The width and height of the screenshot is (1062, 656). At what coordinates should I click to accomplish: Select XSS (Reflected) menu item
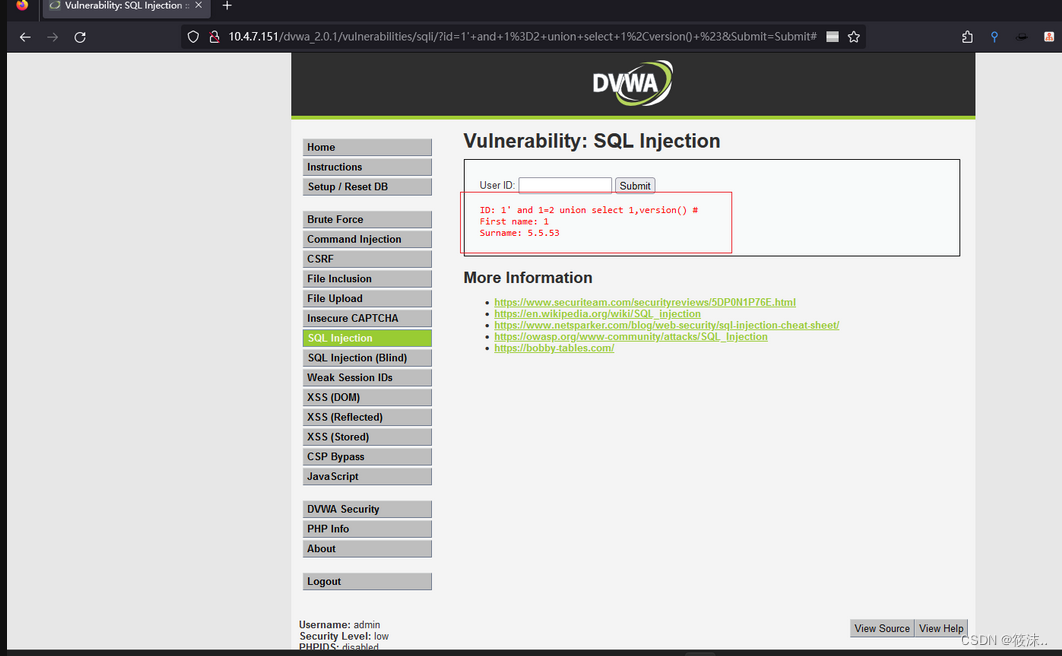367,416
